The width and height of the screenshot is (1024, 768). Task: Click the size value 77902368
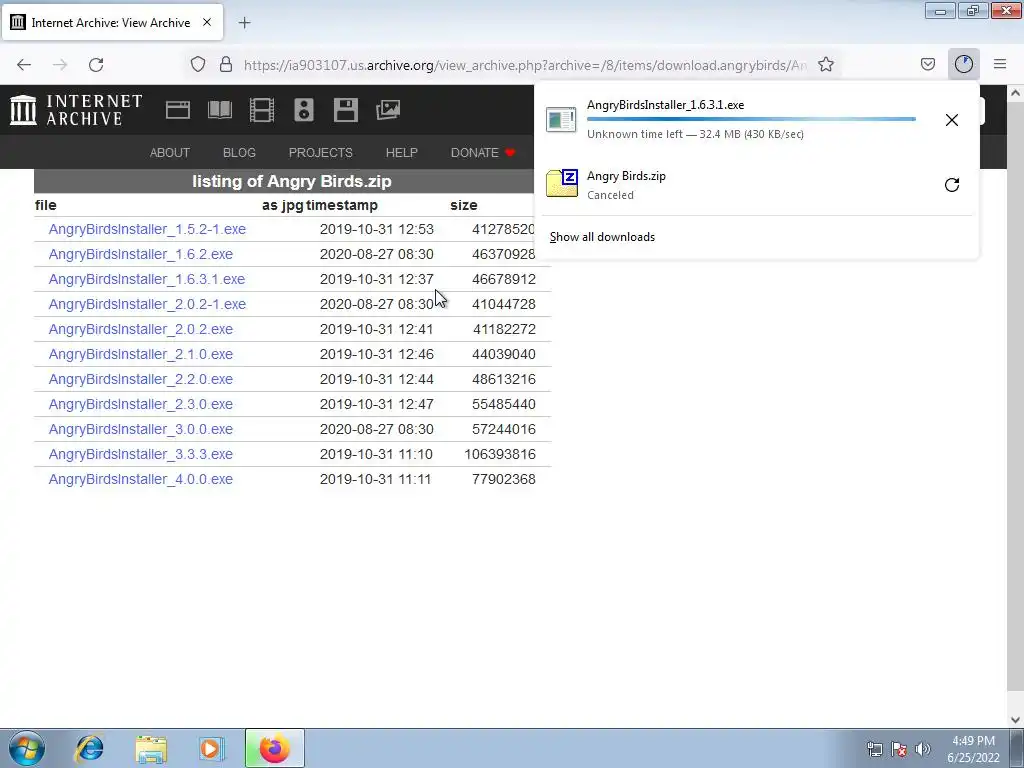[x=504, y=479]
